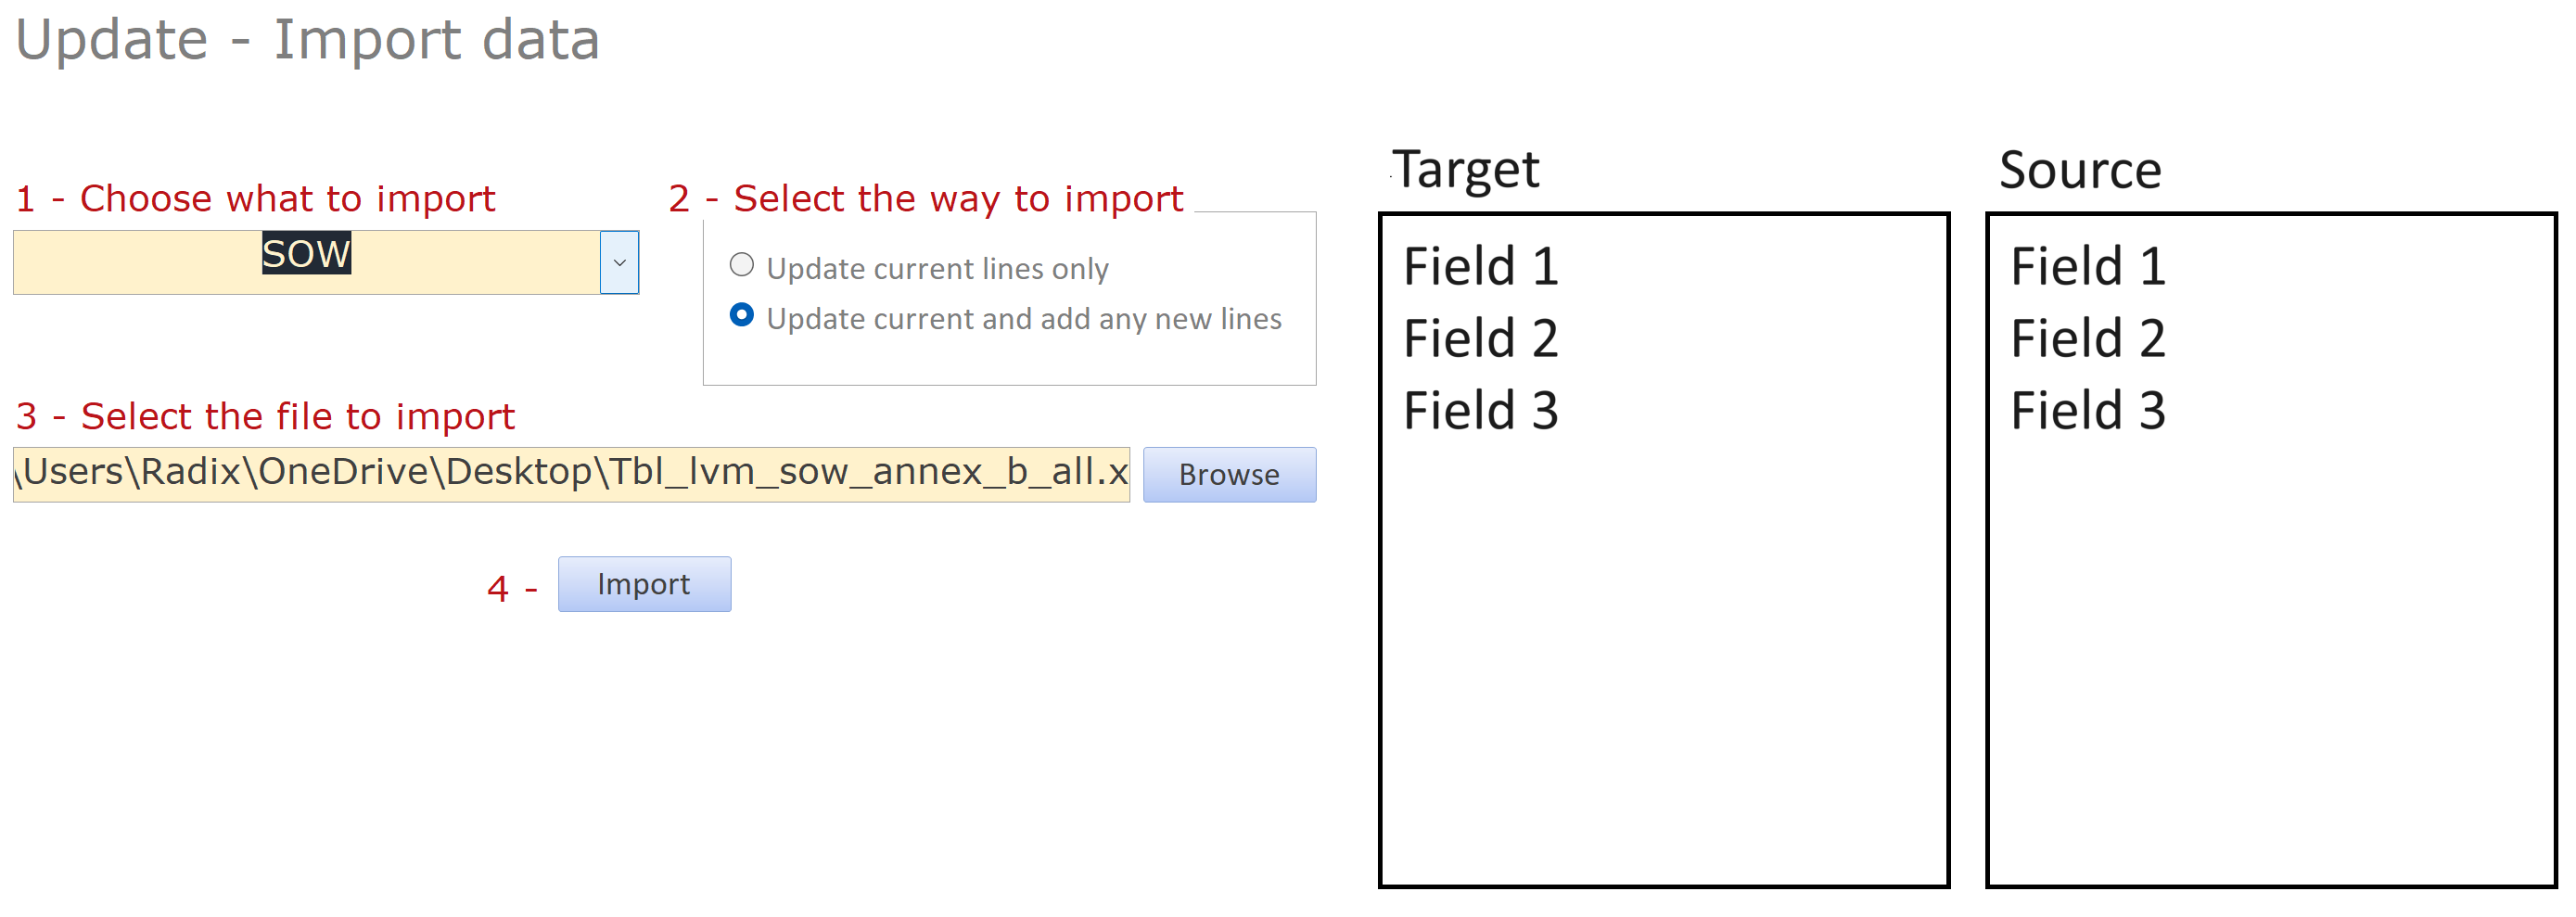Click the empty area of Source list box

[x=2270, y=660]
